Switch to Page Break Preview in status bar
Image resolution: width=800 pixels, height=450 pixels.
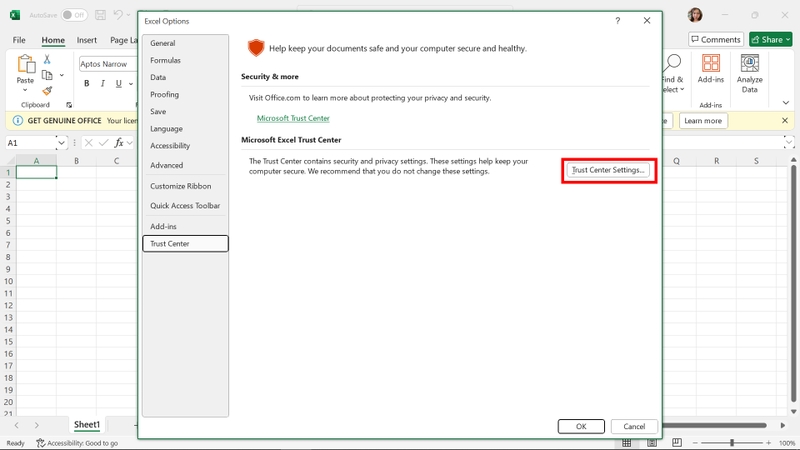(x=677, y=443)
